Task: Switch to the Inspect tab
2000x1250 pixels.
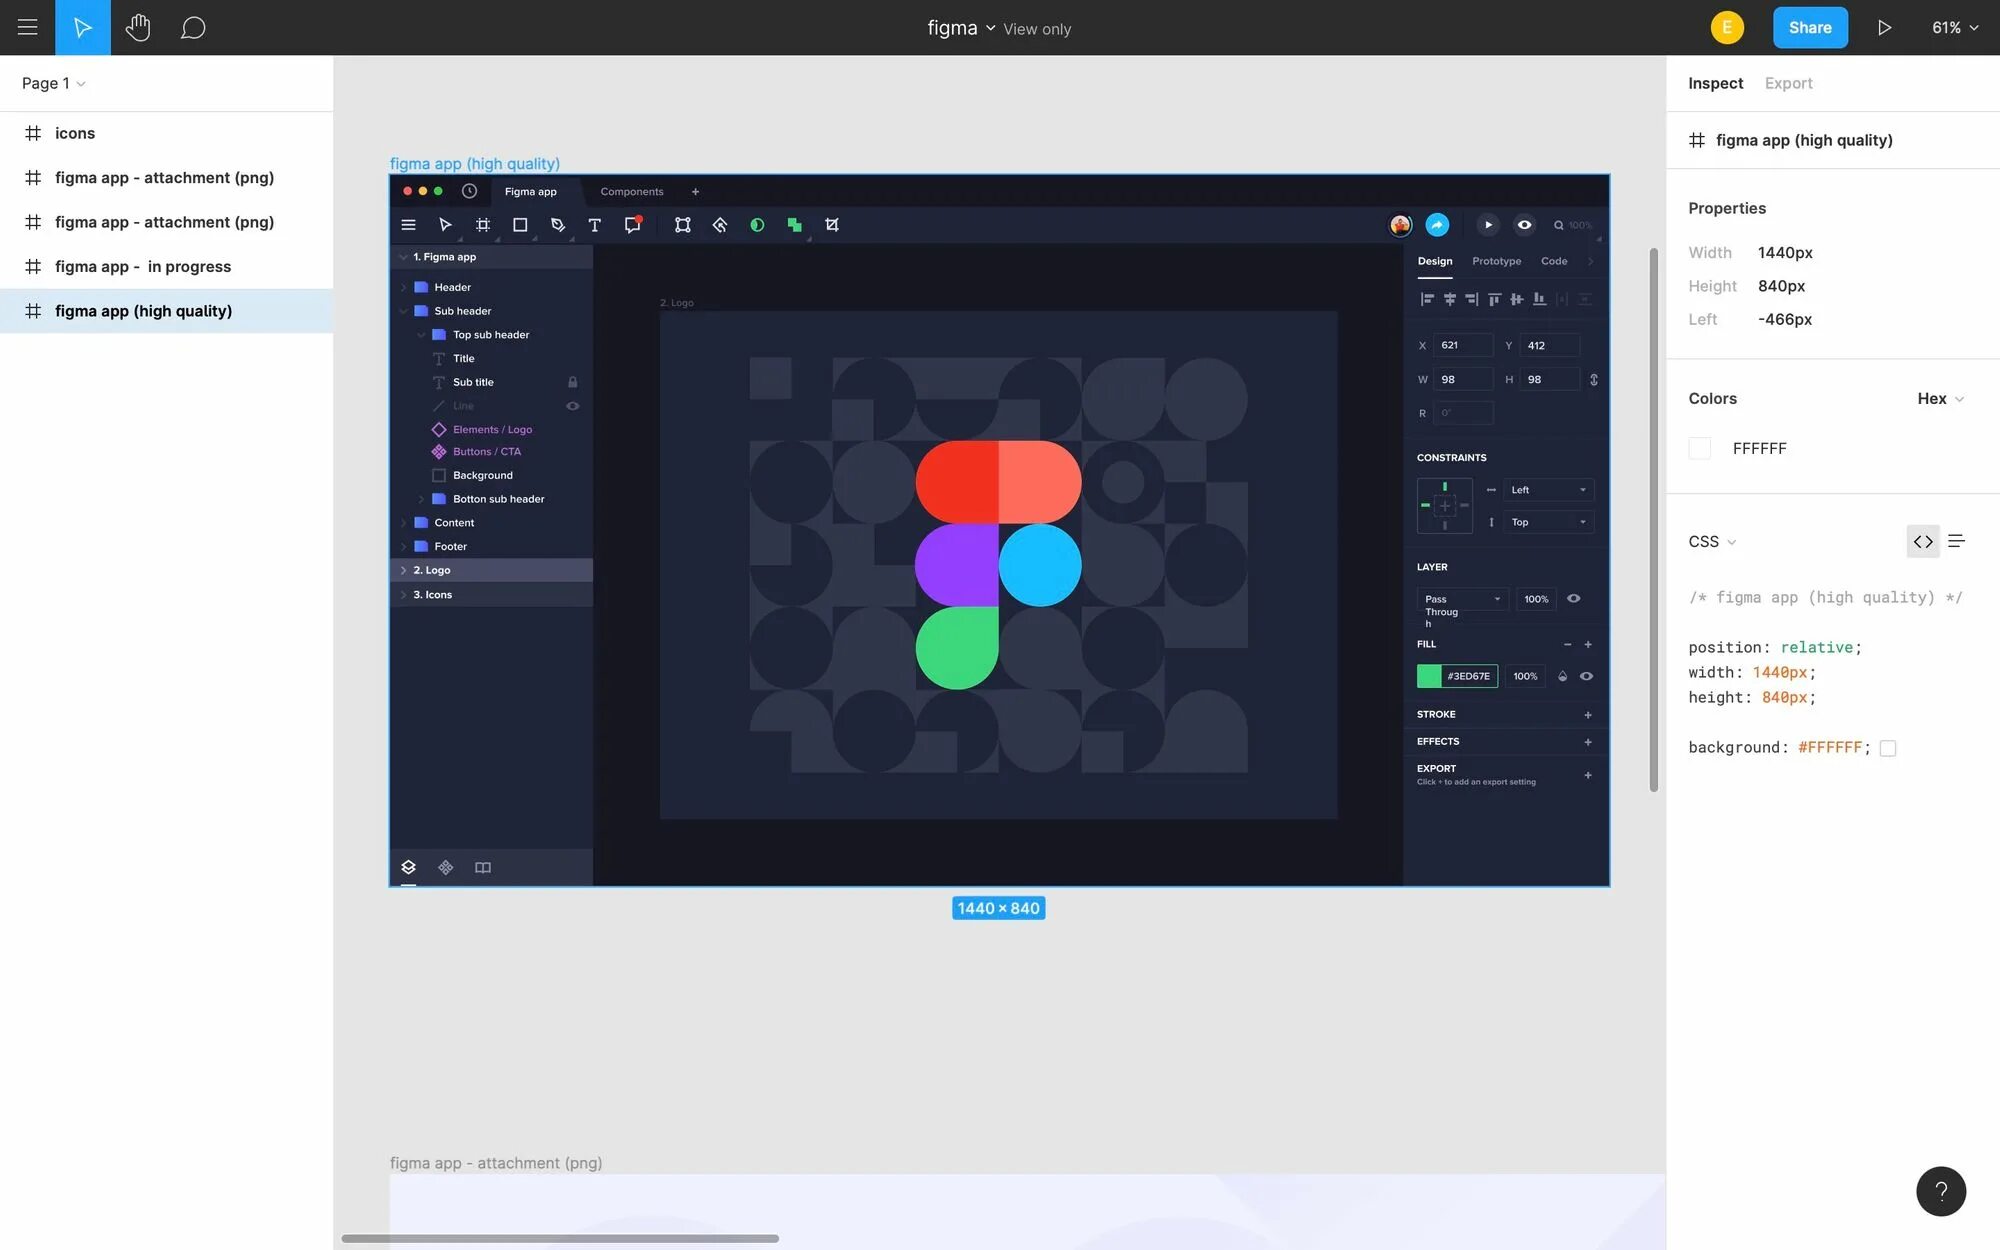Action: 1715,83
